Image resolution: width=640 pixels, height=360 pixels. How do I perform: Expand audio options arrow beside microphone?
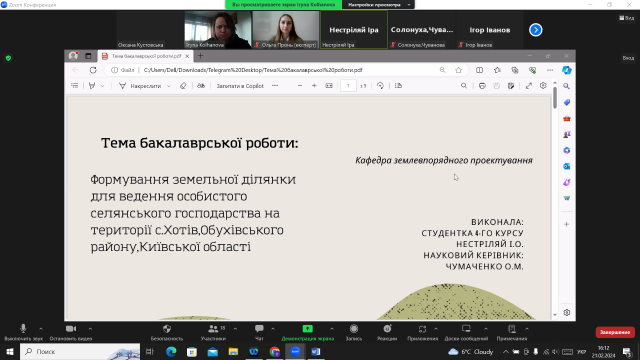point(41,329)
